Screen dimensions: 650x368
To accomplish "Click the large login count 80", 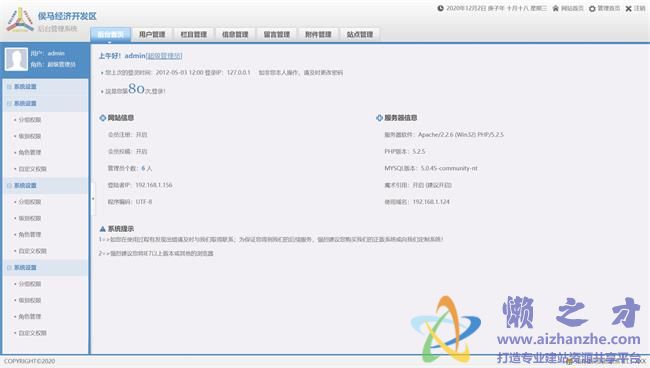I will (x=136, y=88).
